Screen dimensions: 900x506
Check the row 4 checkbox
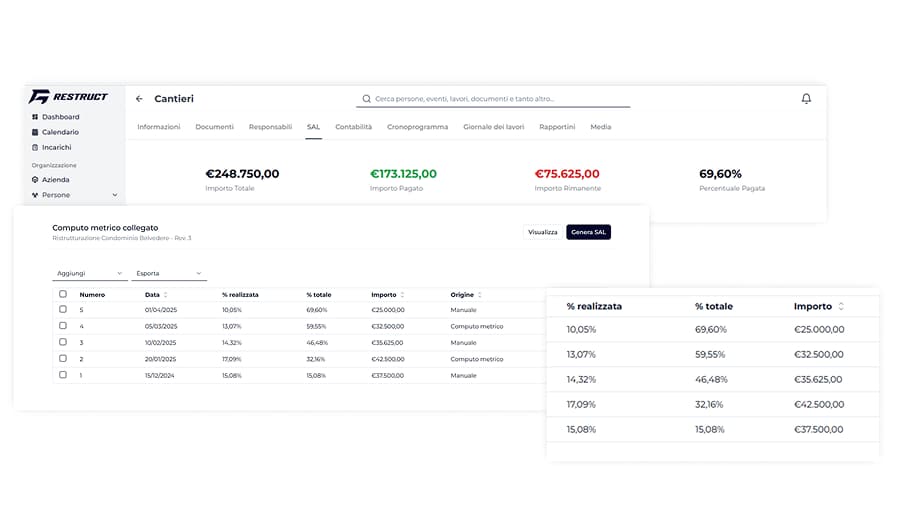63,326
